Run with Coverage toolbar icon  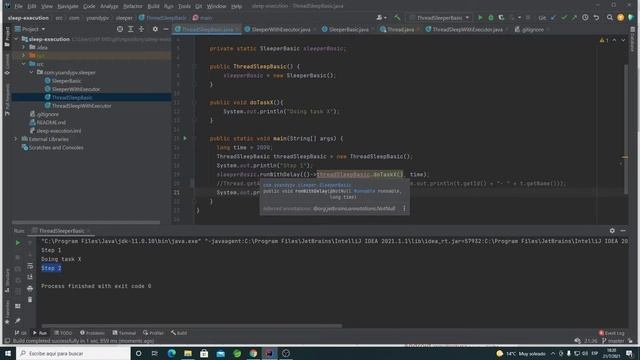coord(501,18)
